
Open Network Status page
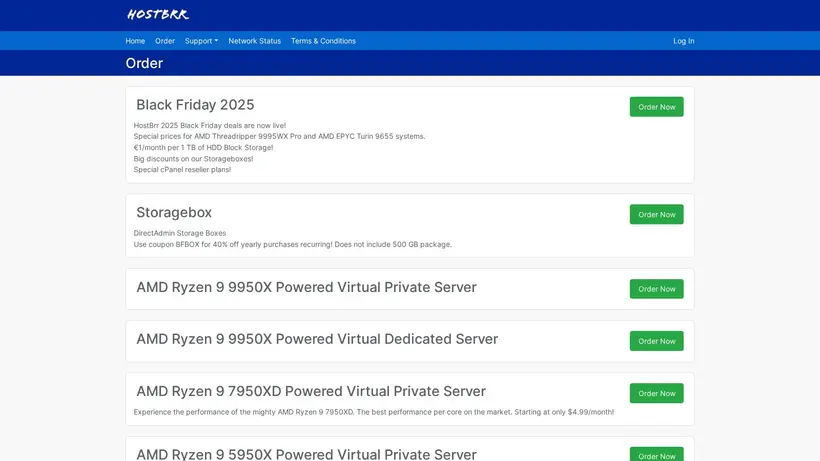coord(255,41)
